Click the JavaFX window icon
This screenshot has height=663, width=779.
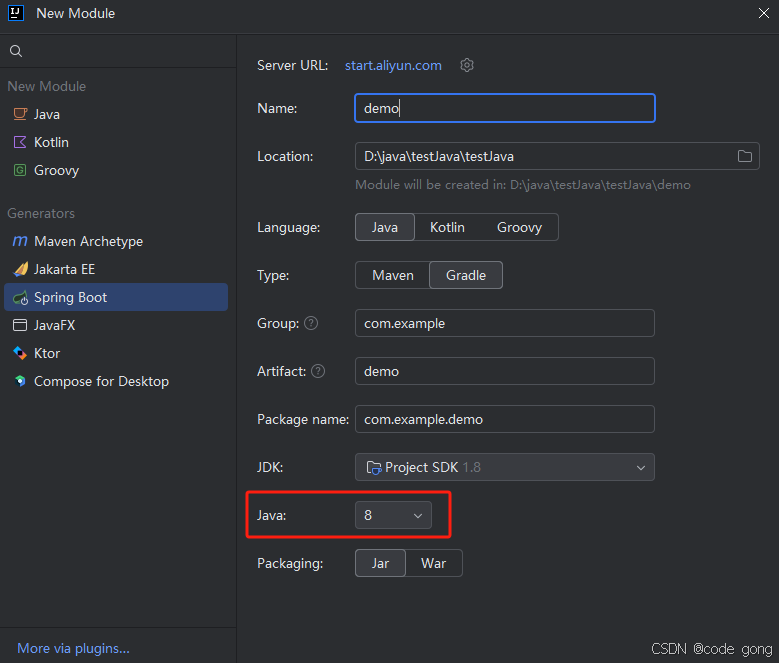coord(20,325)
